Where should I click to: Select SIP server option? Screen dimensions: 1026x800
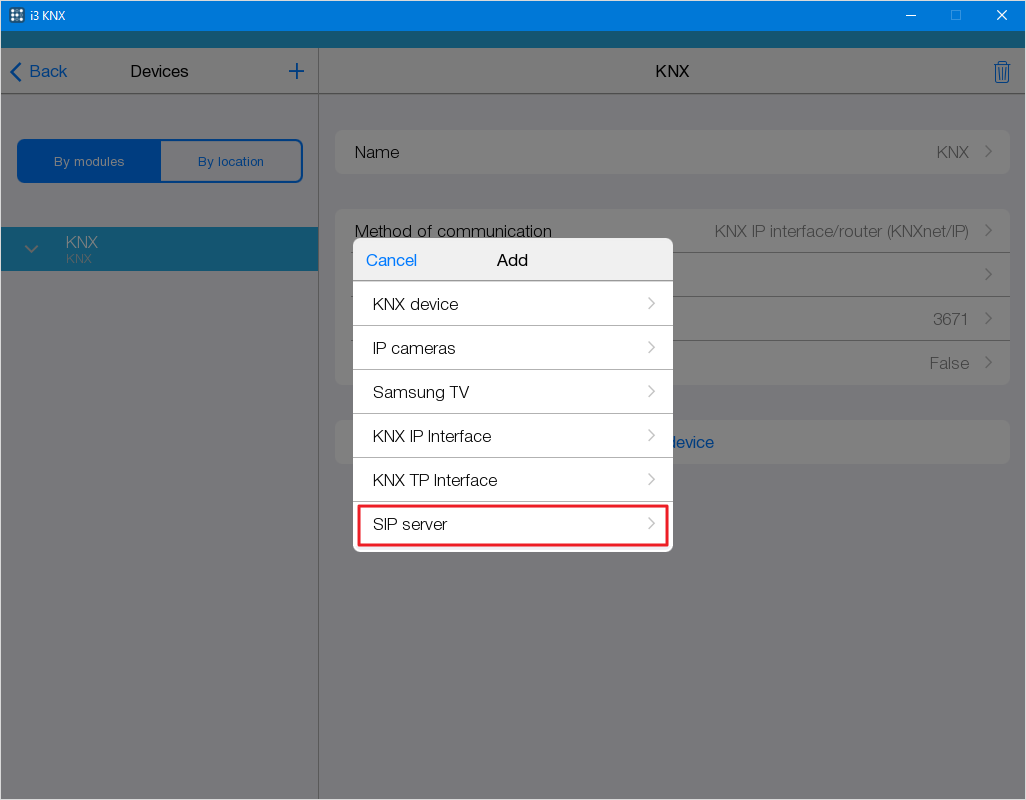tap(512, 524)
